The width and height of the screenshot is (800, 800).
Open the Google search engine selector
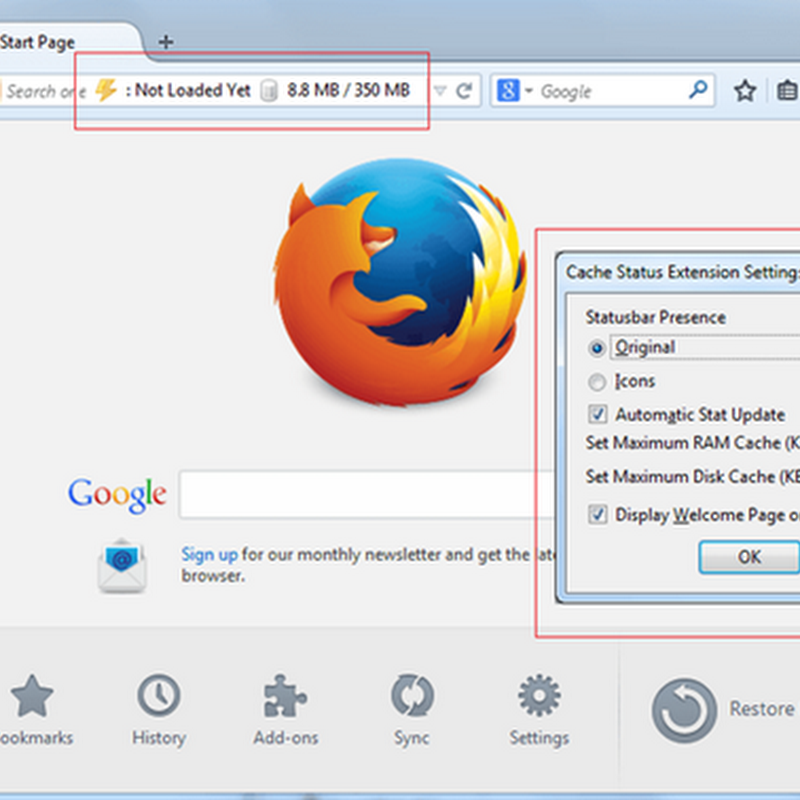pyautogui.click(x=514, y=91)
